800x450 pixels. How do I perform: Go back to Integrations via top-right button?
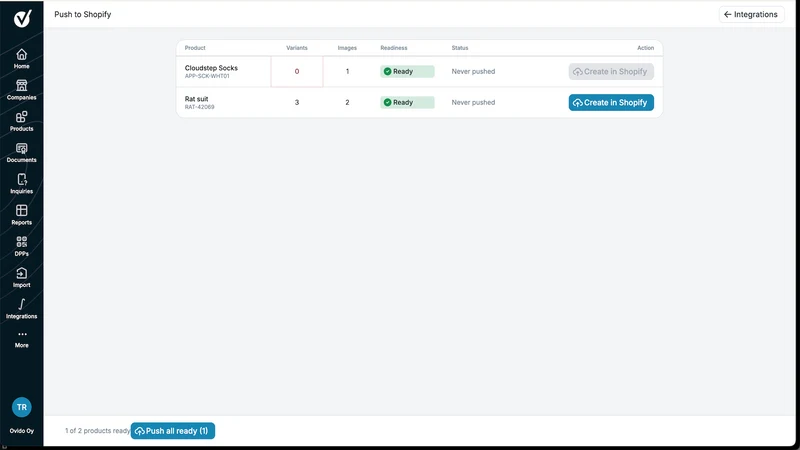751,14
